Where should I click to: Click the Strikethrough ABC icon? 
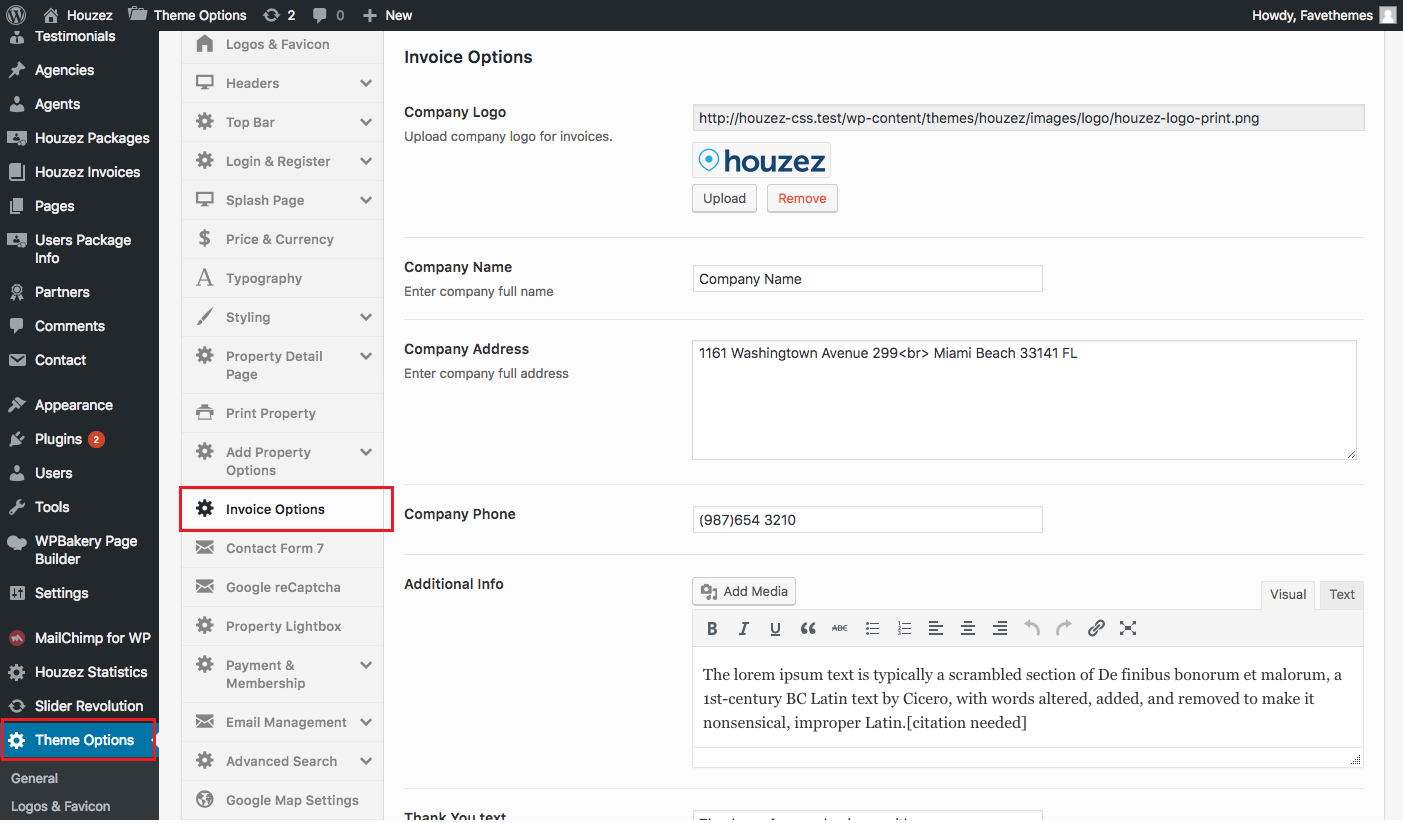click(840, 628)
